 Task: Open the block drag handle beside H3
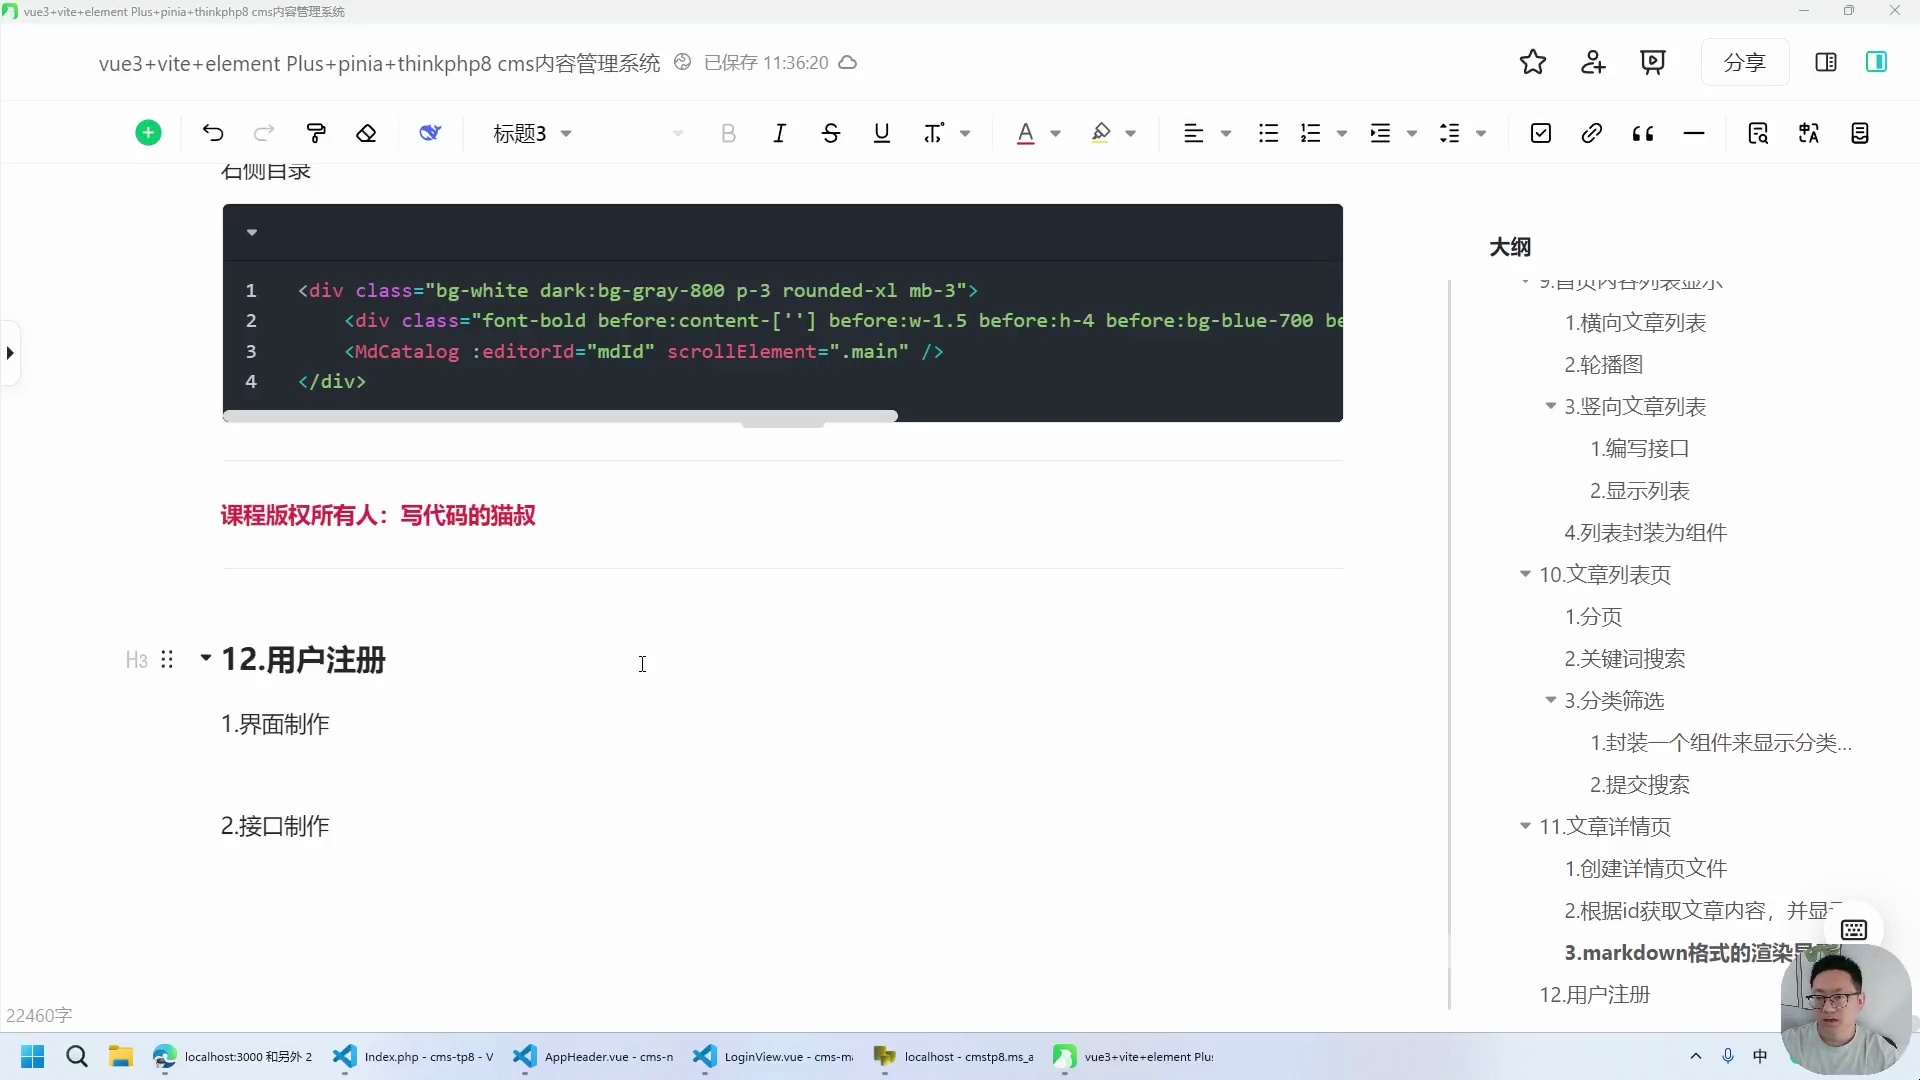click(167, 660)
